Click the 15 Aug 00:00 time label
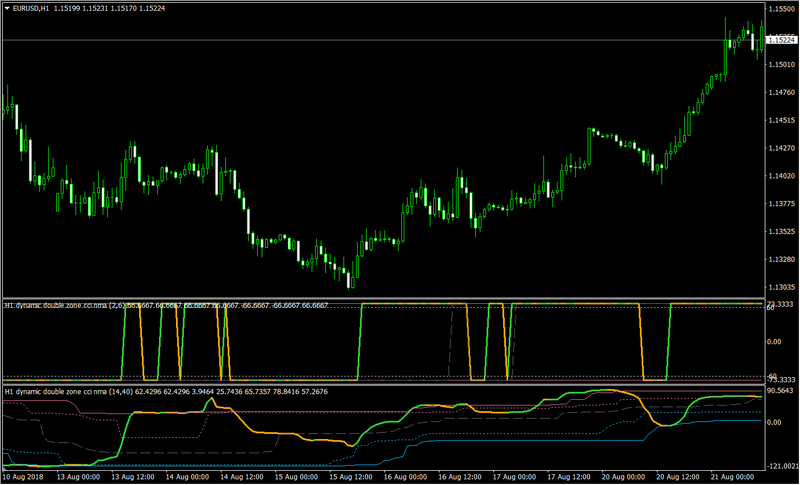The image size is (800, 485). tap(297, 478)
